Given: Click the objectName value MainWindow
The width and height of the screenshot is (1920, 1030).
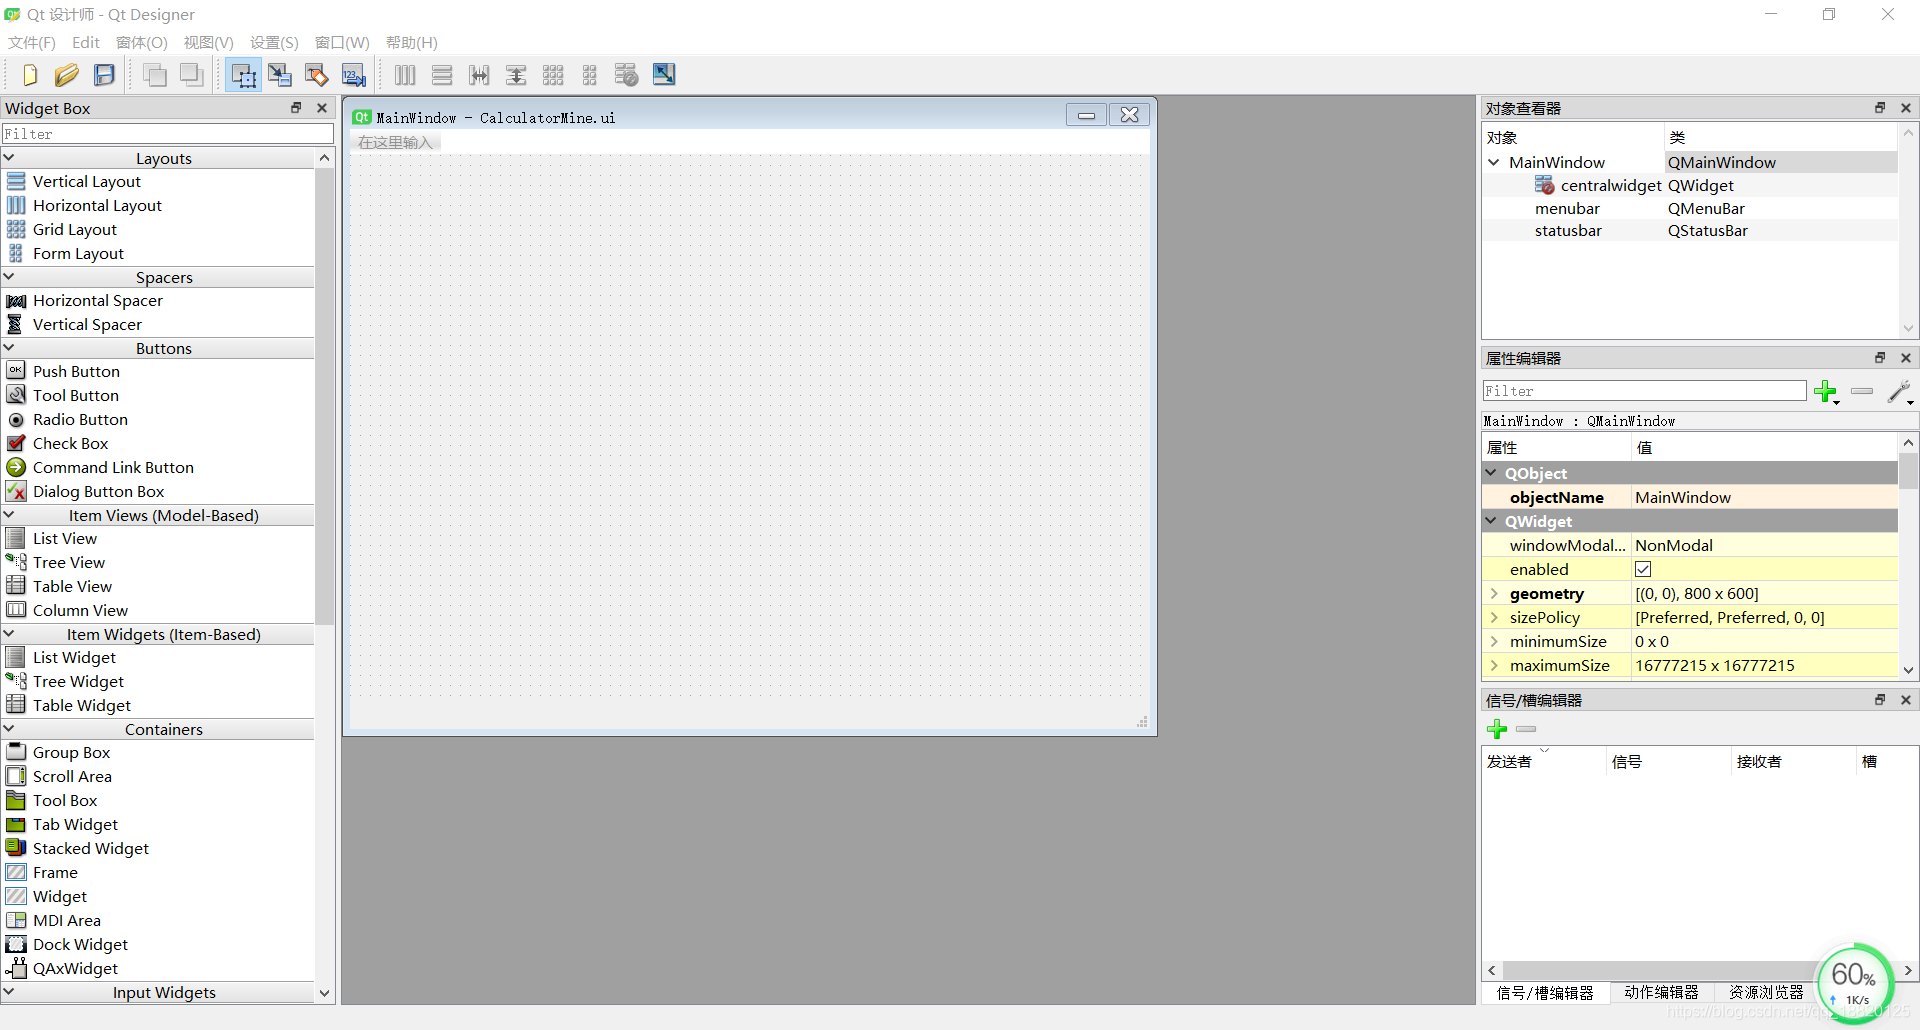Looking at the screenshot, I should (1764, 497).
